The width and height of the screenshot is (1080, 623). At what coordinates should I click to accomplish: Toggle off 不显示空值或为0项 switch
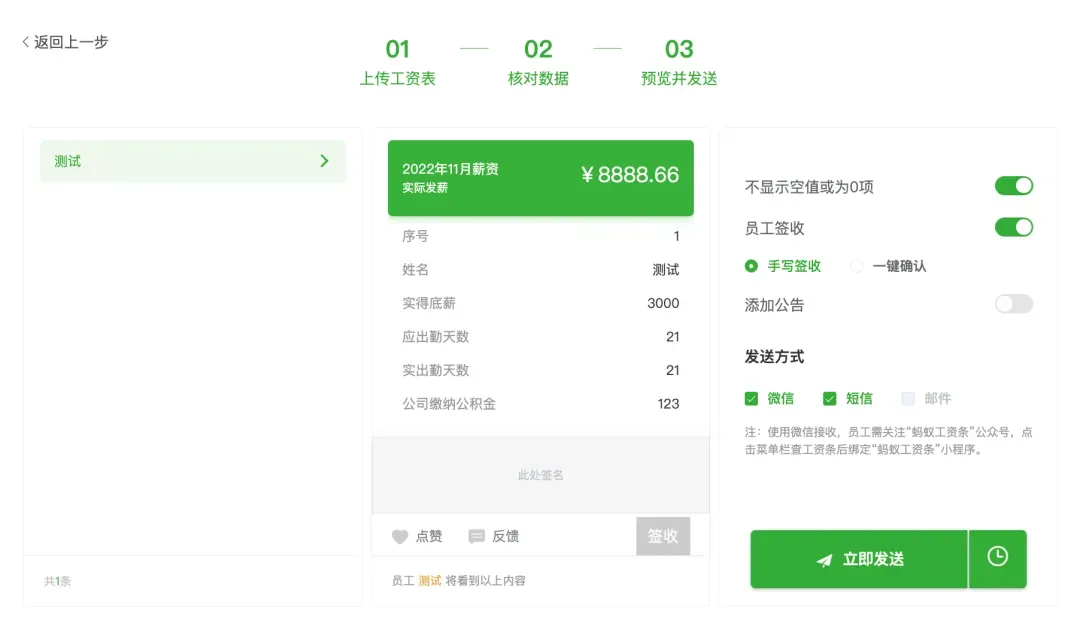1013,186
